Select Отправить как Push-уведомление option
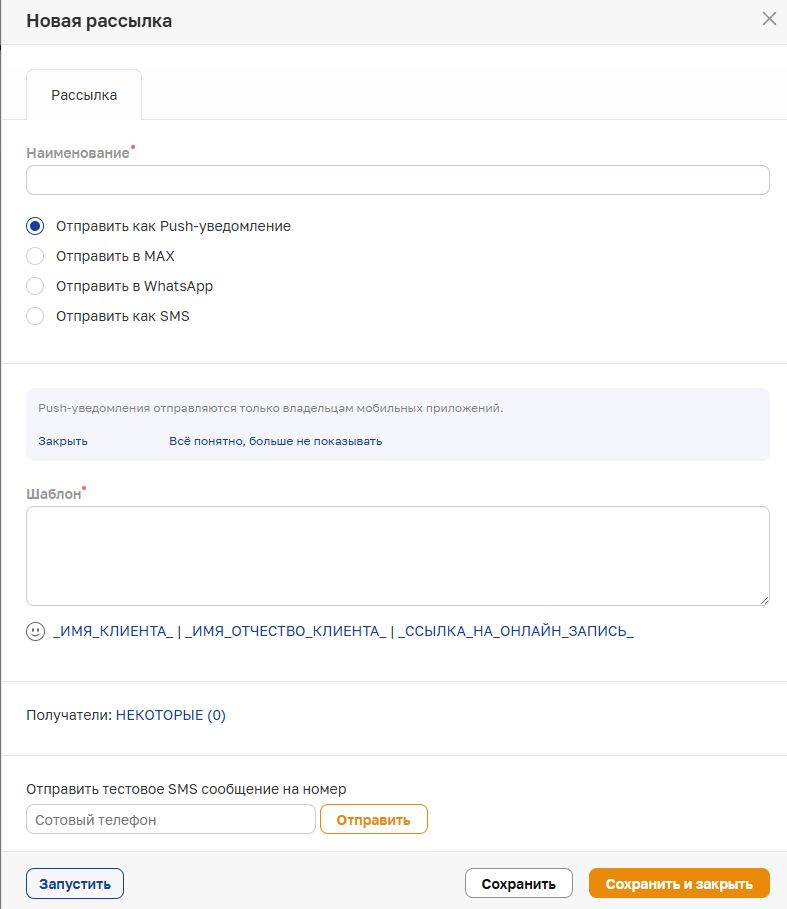 point(36,226)
